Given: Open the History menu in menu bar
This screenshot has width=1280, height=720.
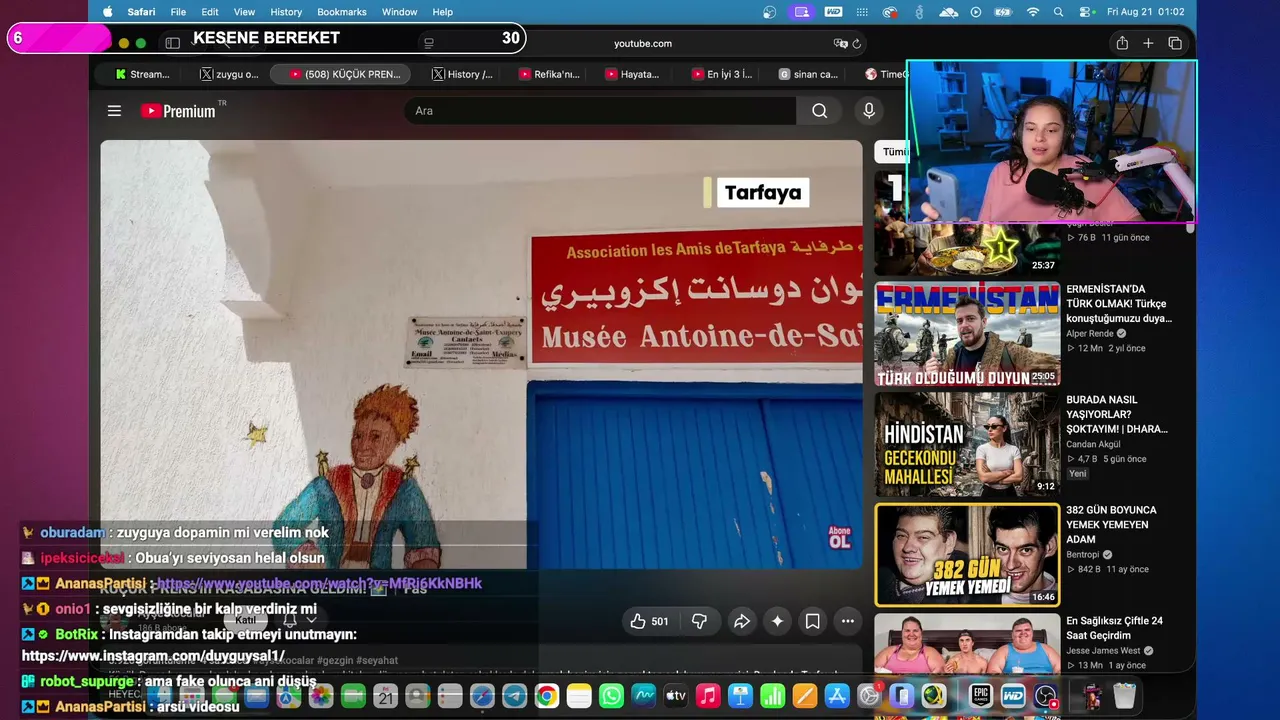Looking at the screenshot, I should click(x=286, y=12).
